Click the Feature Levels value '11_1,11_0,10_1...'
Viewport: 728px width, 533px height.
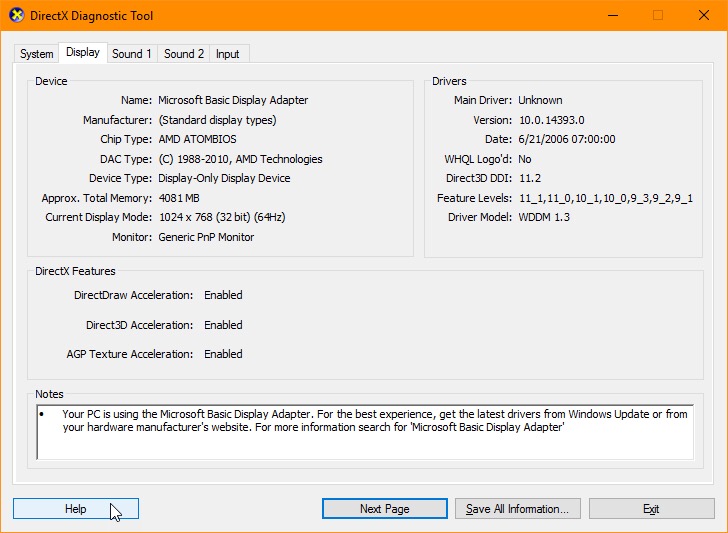[x=606, y=198]
